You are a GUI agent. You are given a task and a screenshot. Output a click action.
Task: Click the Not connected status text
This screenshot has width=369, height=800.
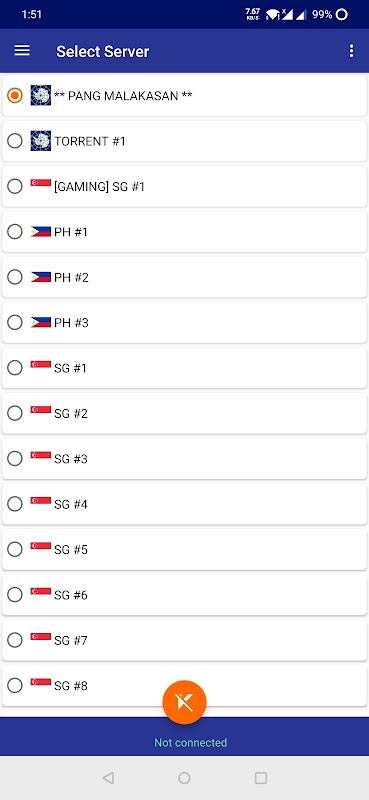tap(190, 742)
